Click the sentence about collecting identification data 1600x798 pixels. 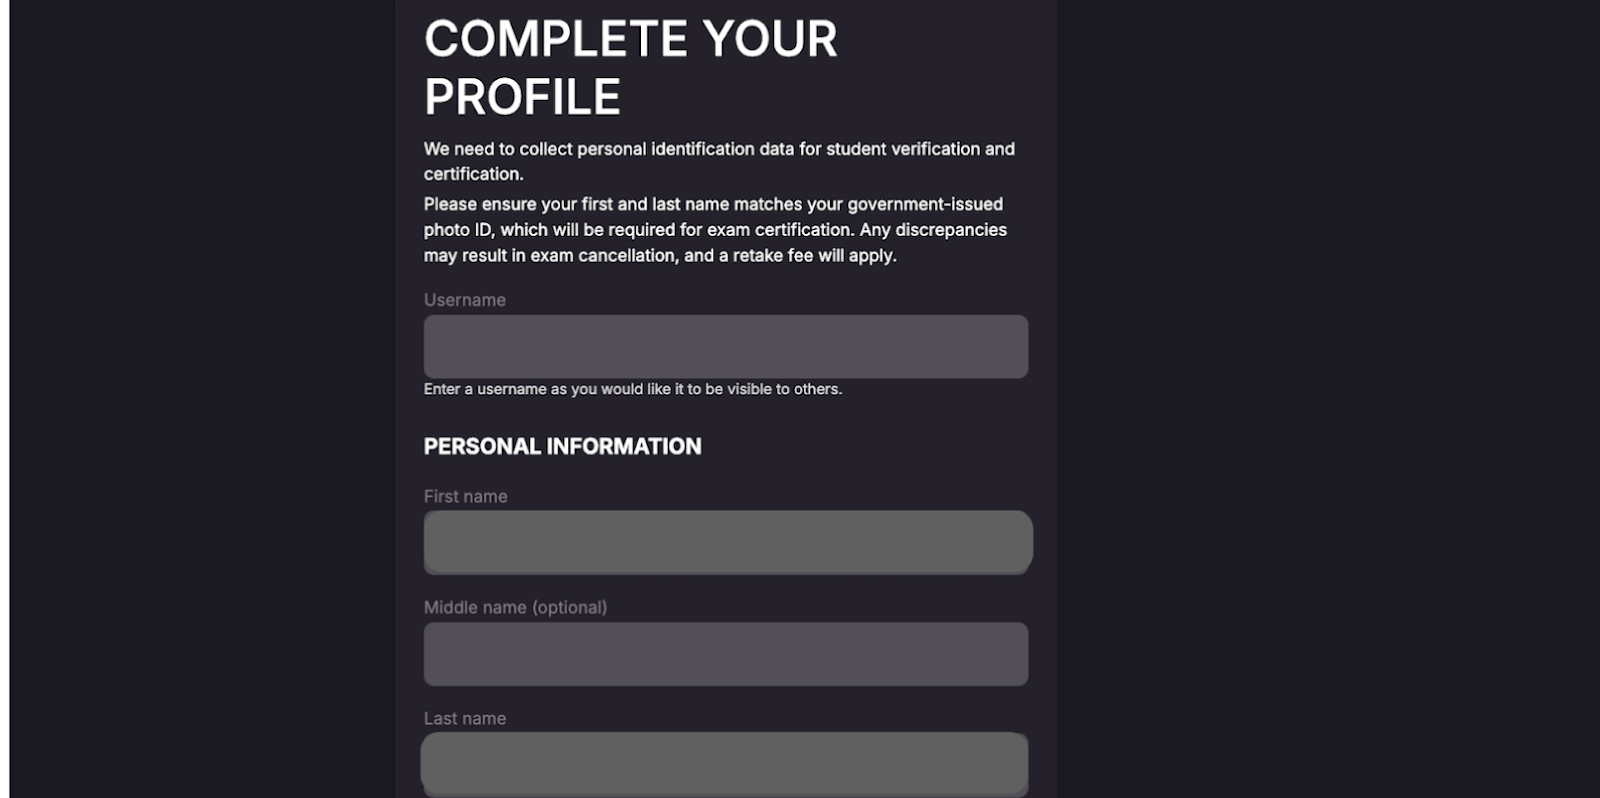tap(718, 149)
